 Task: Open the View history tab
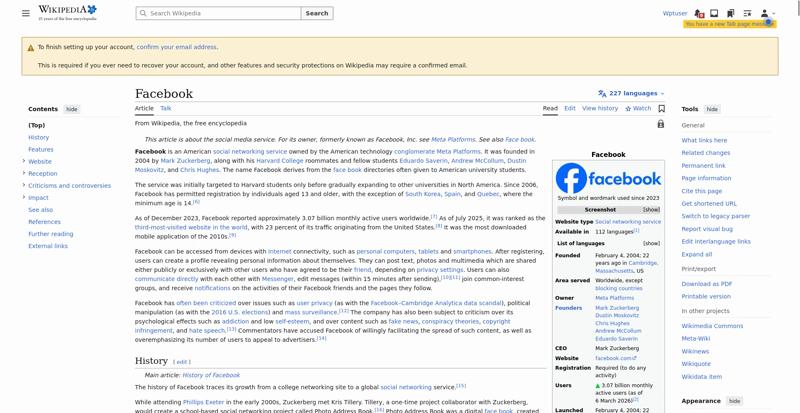coord(600,108)
